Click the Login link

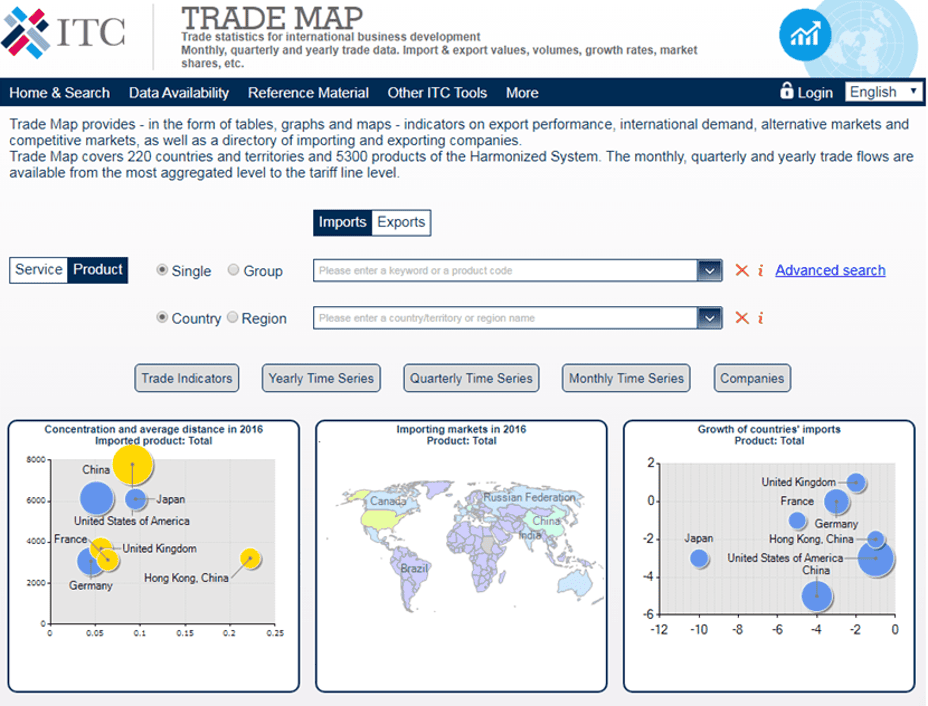click(815, 93)
